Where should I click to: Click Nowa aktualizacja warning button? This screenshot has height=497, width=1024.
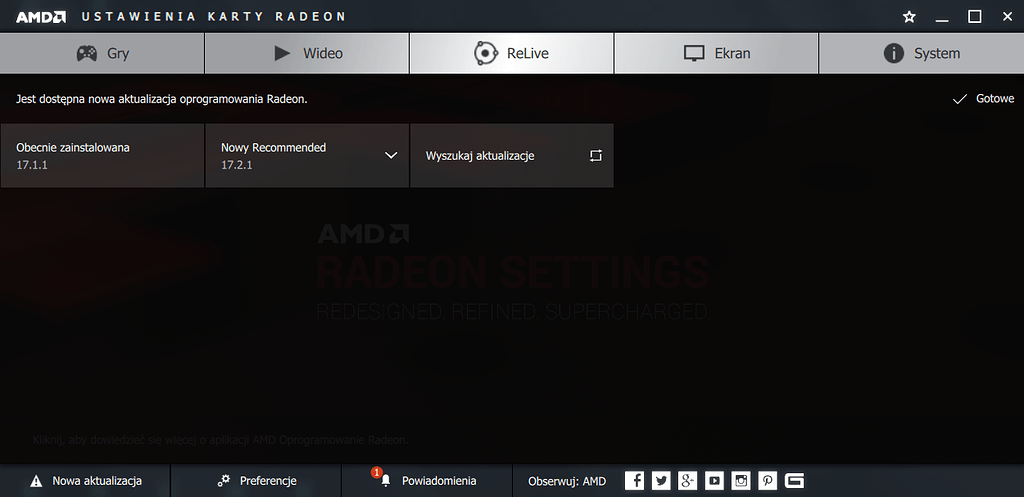[x=86, y=481]
